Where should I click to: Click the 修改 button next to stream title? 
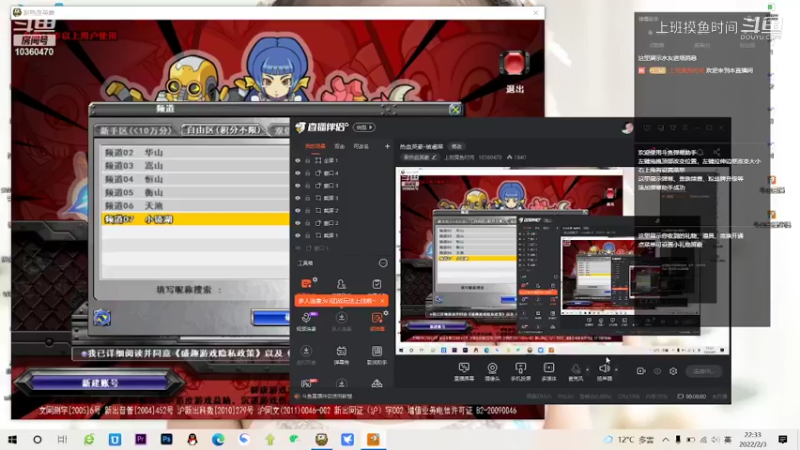[456, 146]
